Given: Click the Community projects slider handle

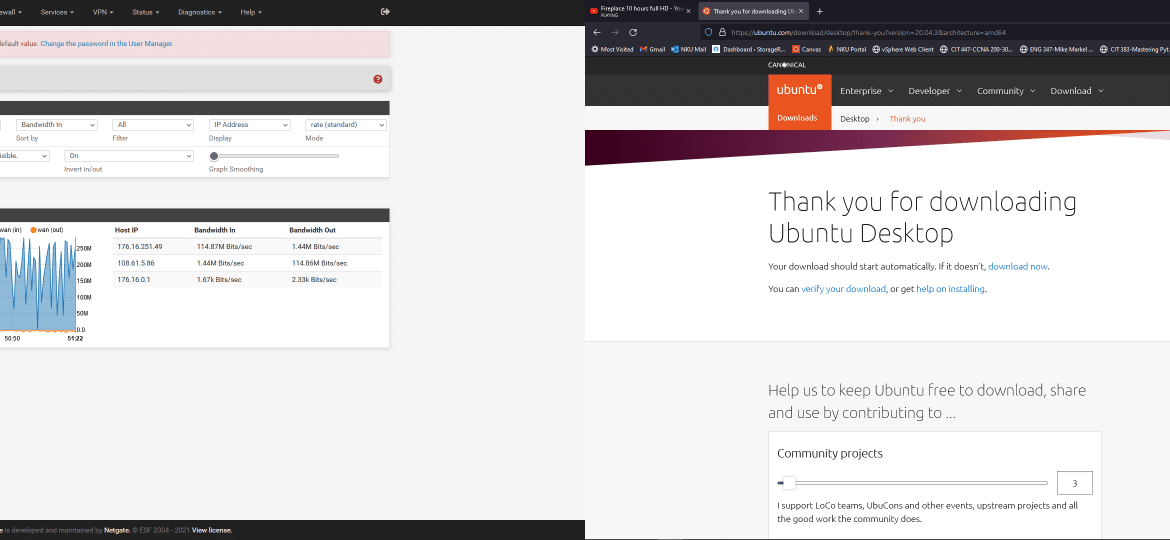Looking at the screenshot, I should pyautogui.click(x=789, y=483).
